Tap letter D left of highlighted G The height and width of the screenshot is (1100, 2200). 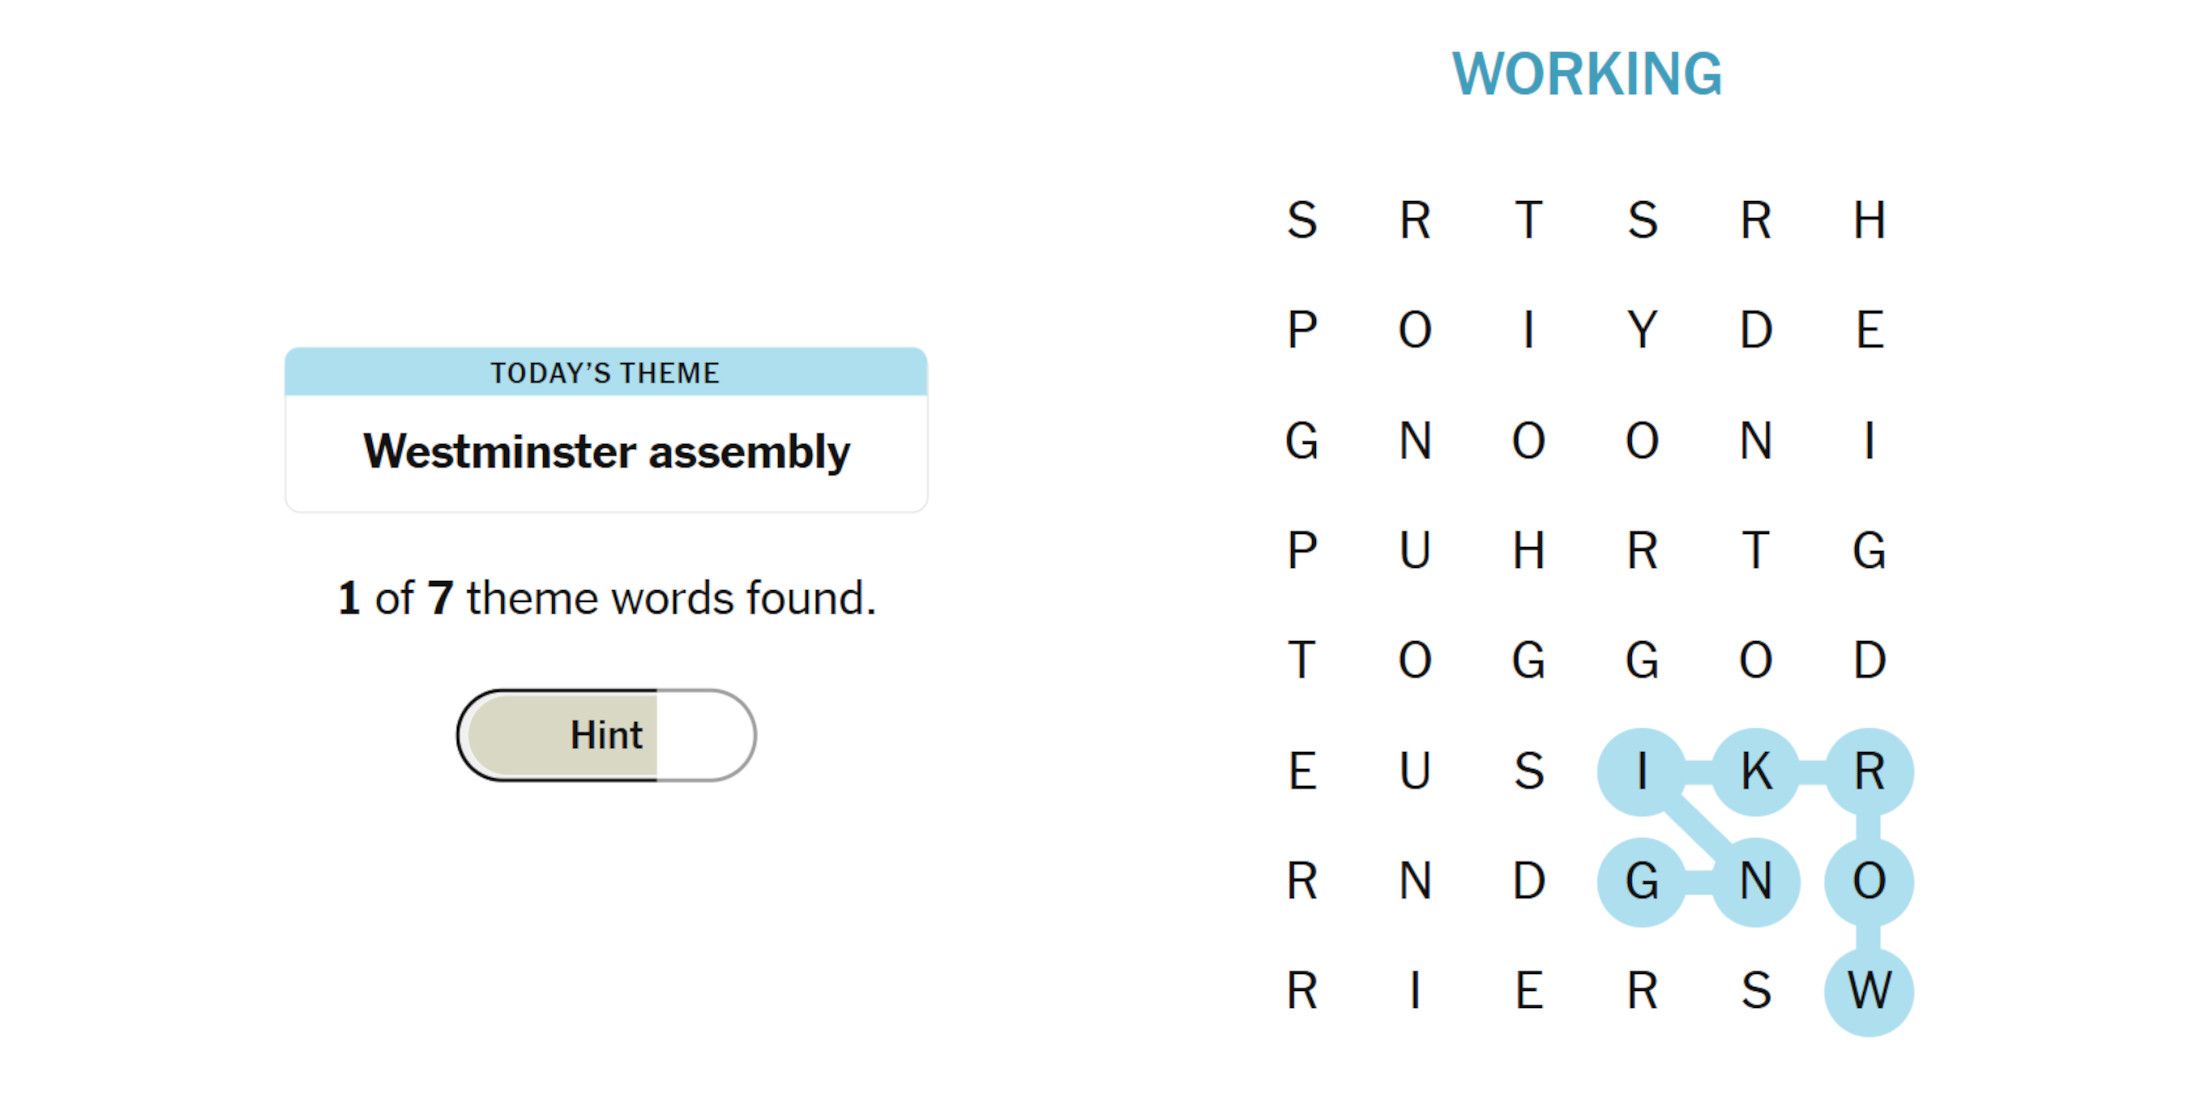click(1529, 881)
